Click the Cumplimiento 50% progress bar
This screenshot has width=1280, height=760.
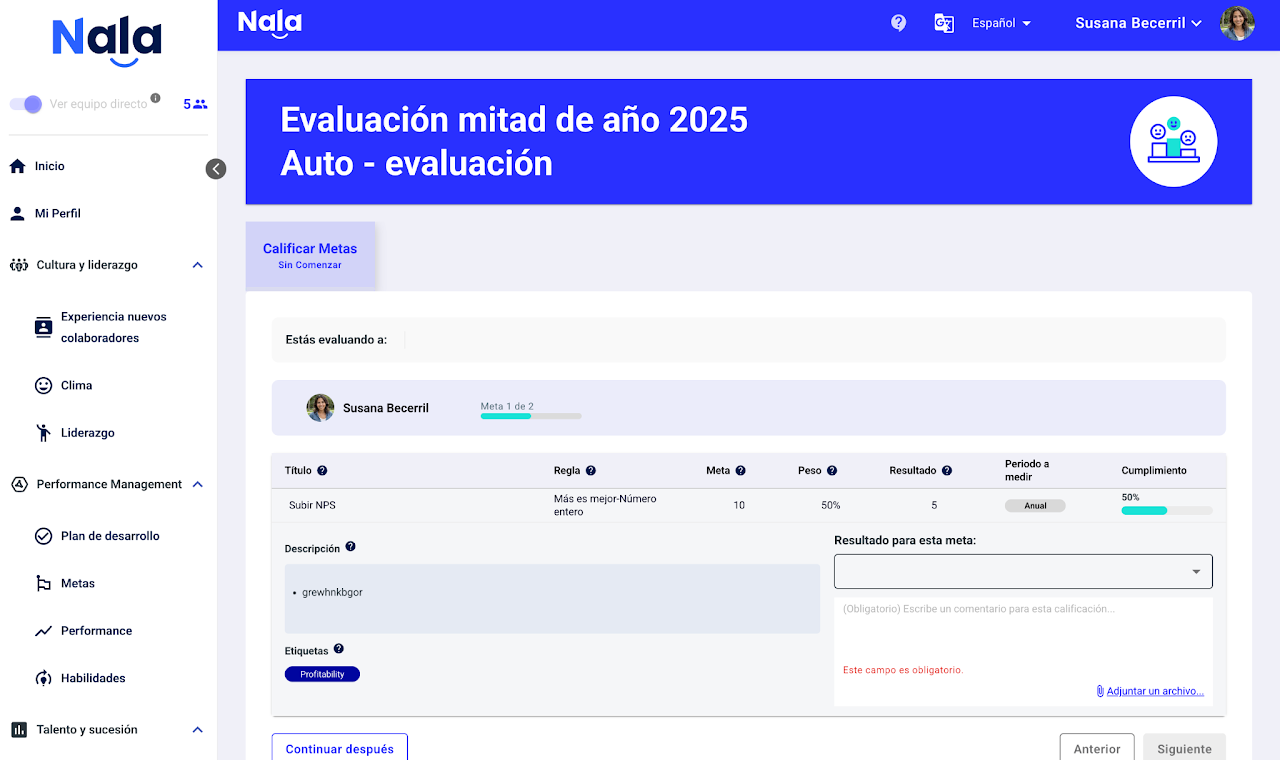point(1166,511)
